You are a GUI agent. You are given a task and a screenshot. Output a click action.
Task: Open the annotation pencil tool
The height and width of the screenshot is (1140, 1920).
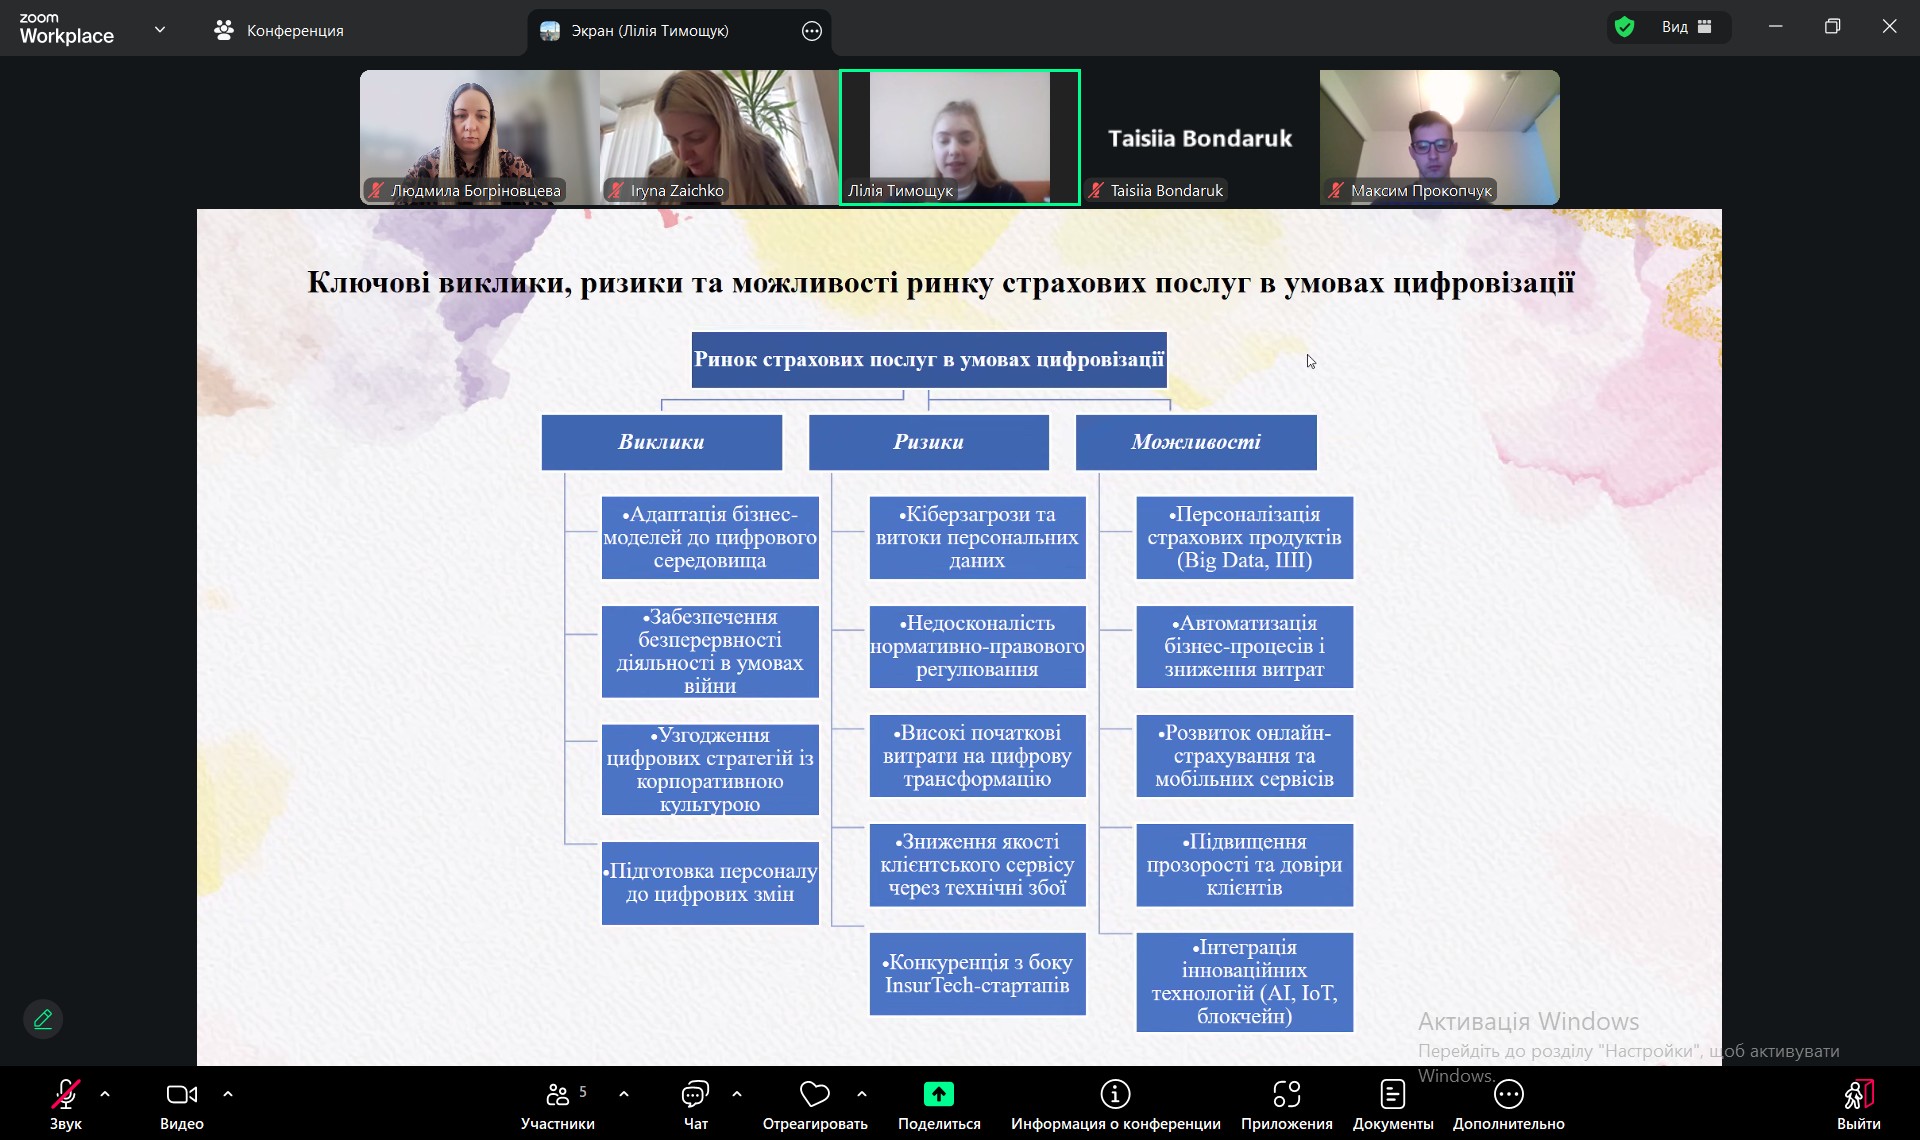pyautogui.click(x=43, y=1019)
